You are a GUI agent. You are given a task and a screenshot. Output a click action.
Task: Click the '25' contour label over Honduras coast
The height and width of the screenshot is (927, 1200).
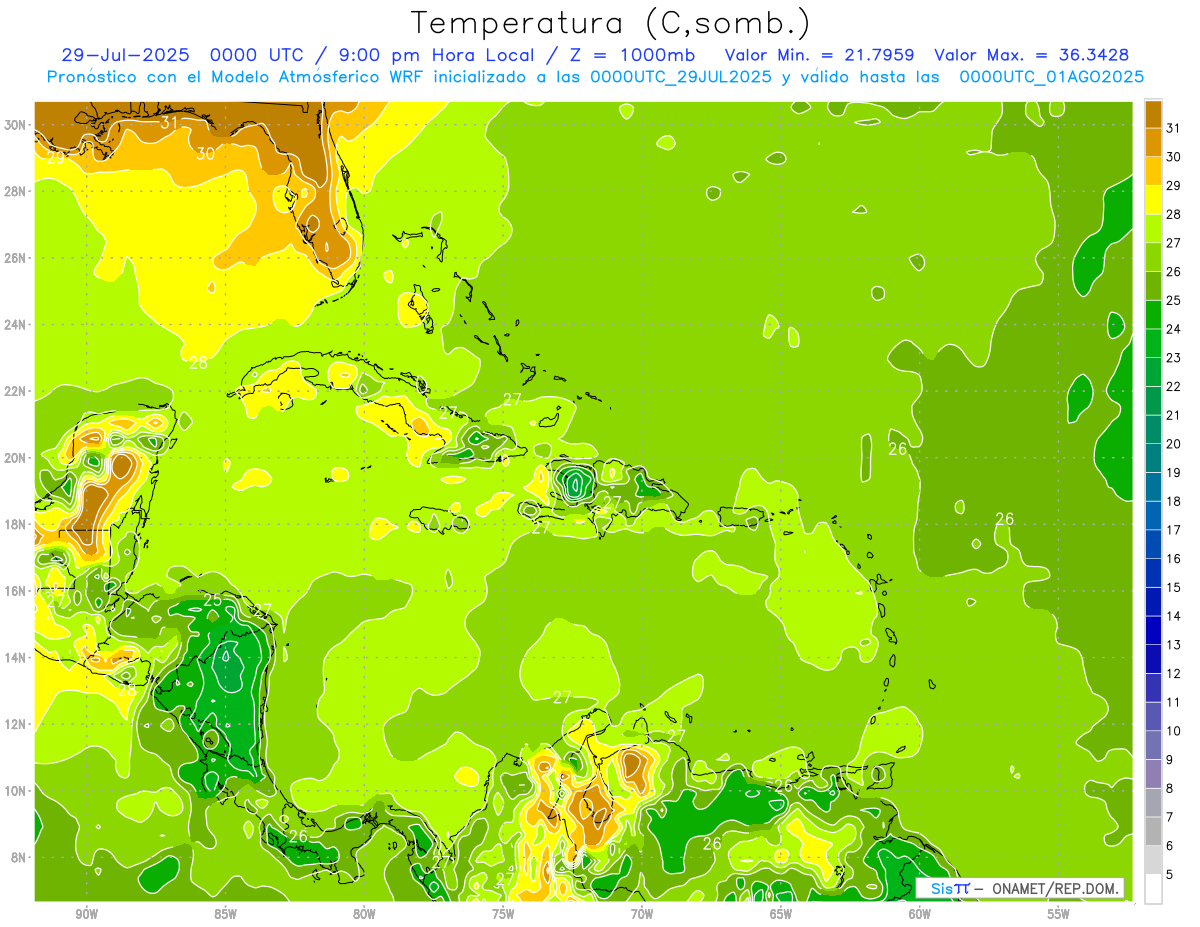[x=213, y=601]
